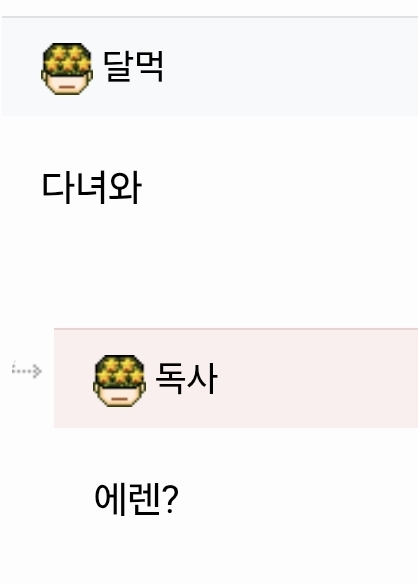Viewport: 418px width, 584px height.
Task: Click the syllable 와 ending the first comment
Action: coord(125,188)
